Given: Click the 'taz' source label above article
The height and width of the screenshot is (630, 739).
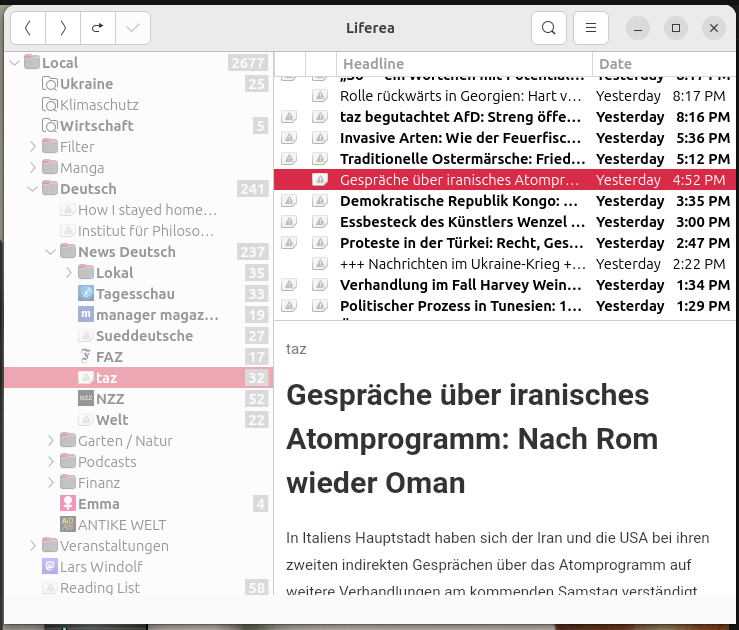Looking at the screenshot, I should click(296, 349).
